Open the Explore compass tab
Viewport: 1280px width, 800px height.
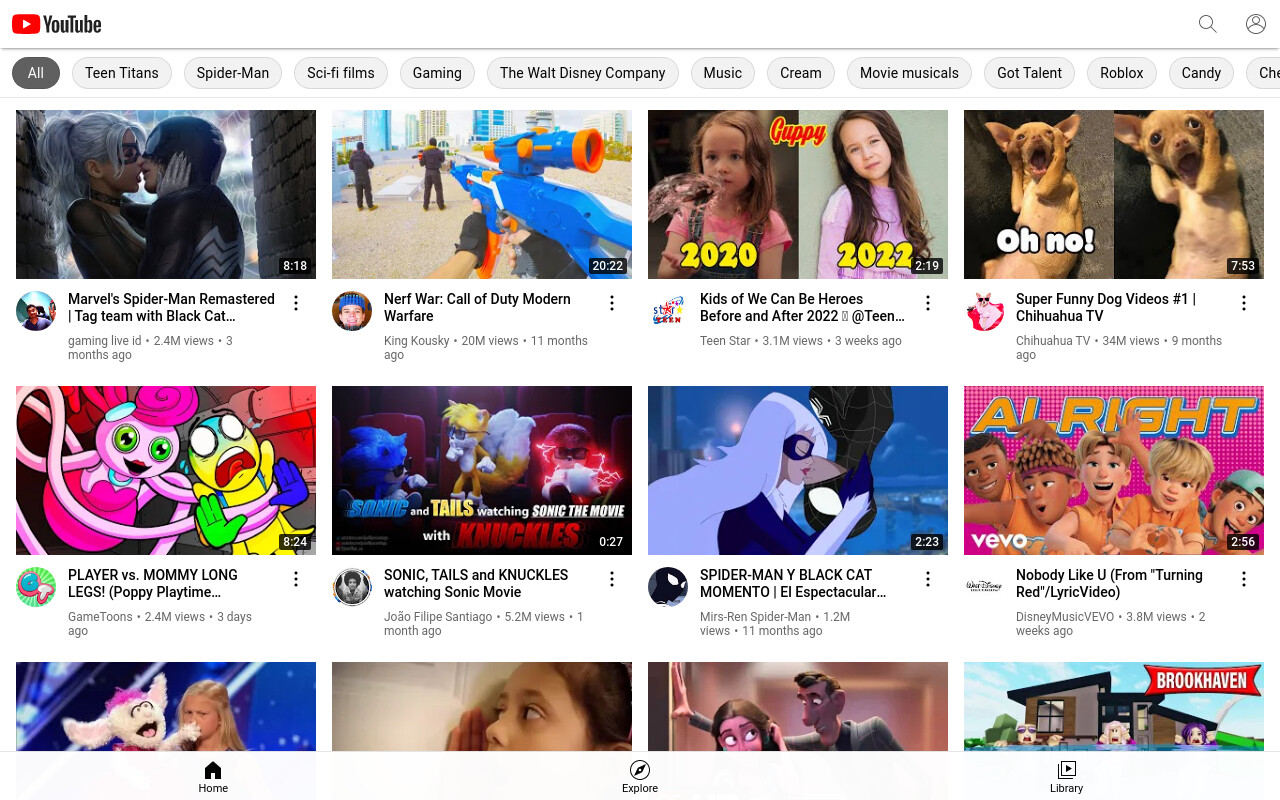pyautogui.click(x=640, y=776)
